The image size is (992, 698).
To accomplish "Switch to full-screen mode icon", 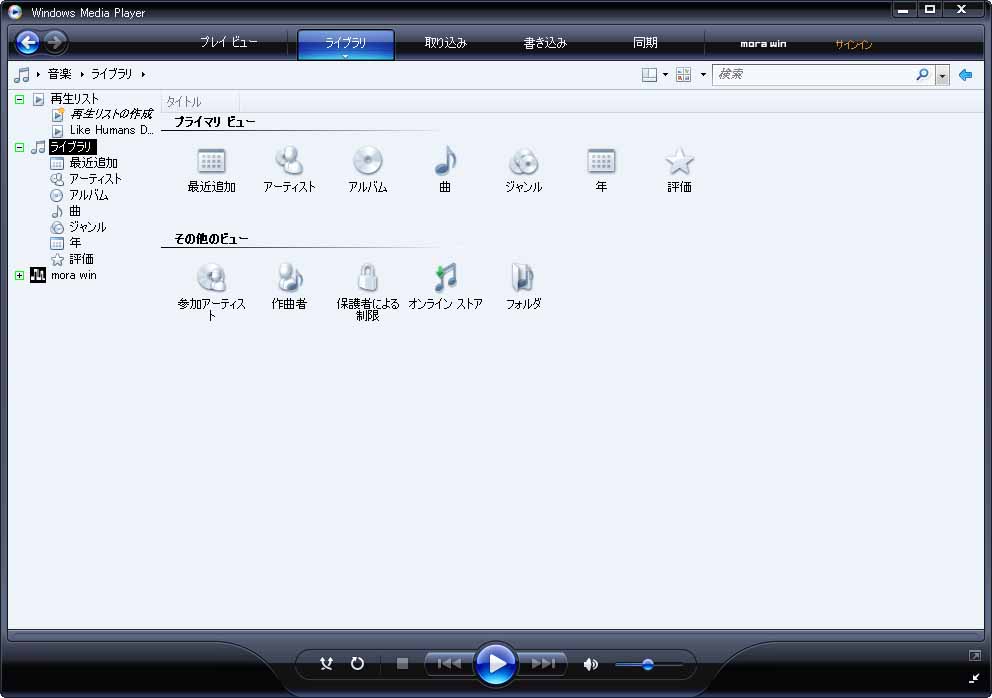I will 974,655.
